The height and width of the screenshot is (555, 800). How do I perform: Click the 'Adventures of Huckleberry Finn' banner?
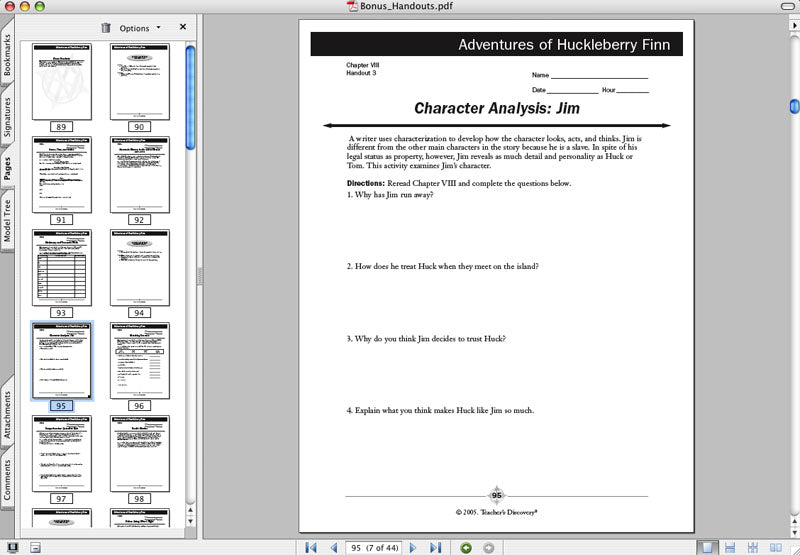point(496,44)
